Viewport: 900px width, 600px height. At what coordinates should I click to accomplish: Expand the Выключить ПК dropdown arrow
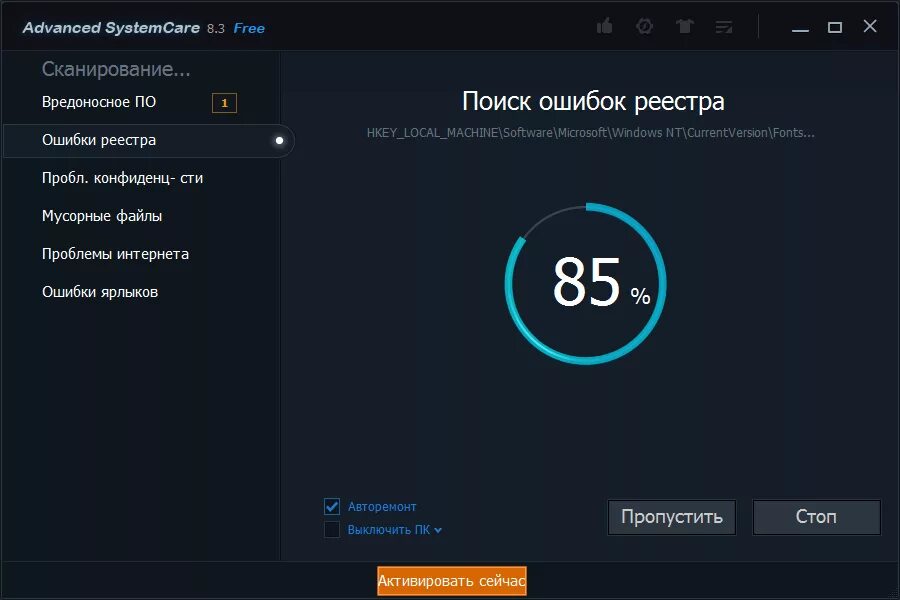tap(438, 531)
